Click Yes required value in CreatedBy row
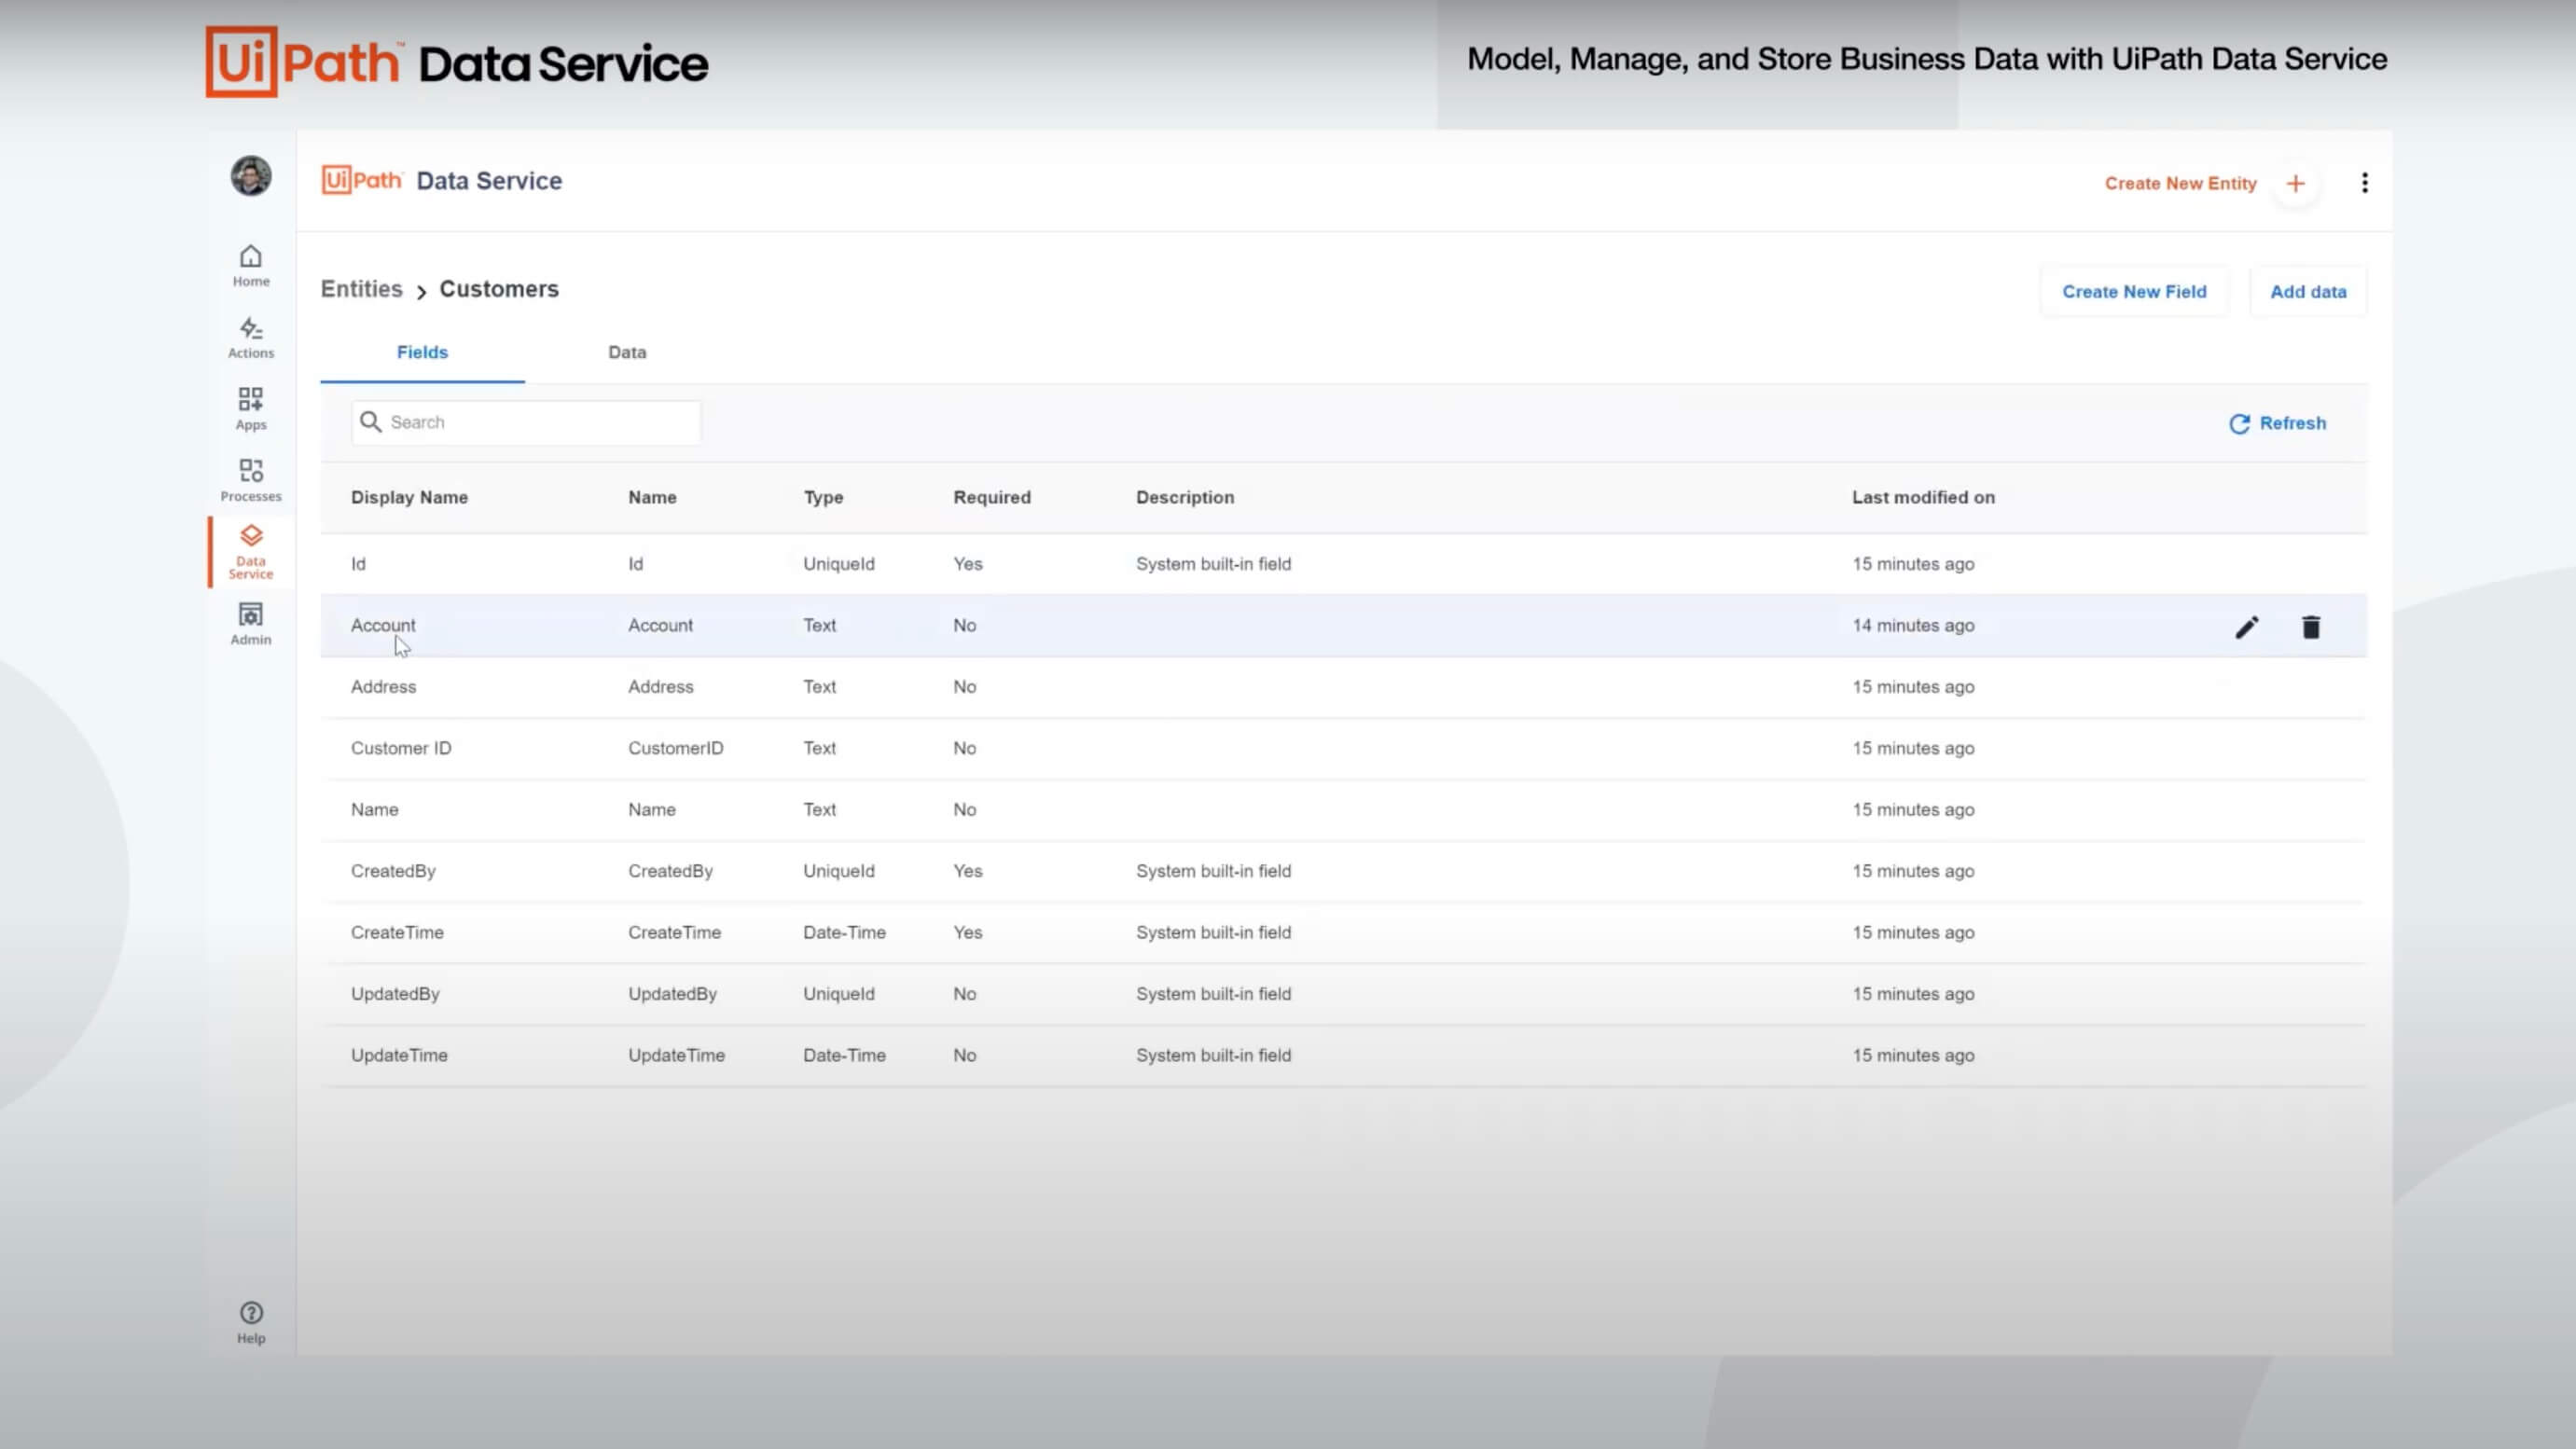The width and height of the screenshot is (2576, 1449). 967,871
